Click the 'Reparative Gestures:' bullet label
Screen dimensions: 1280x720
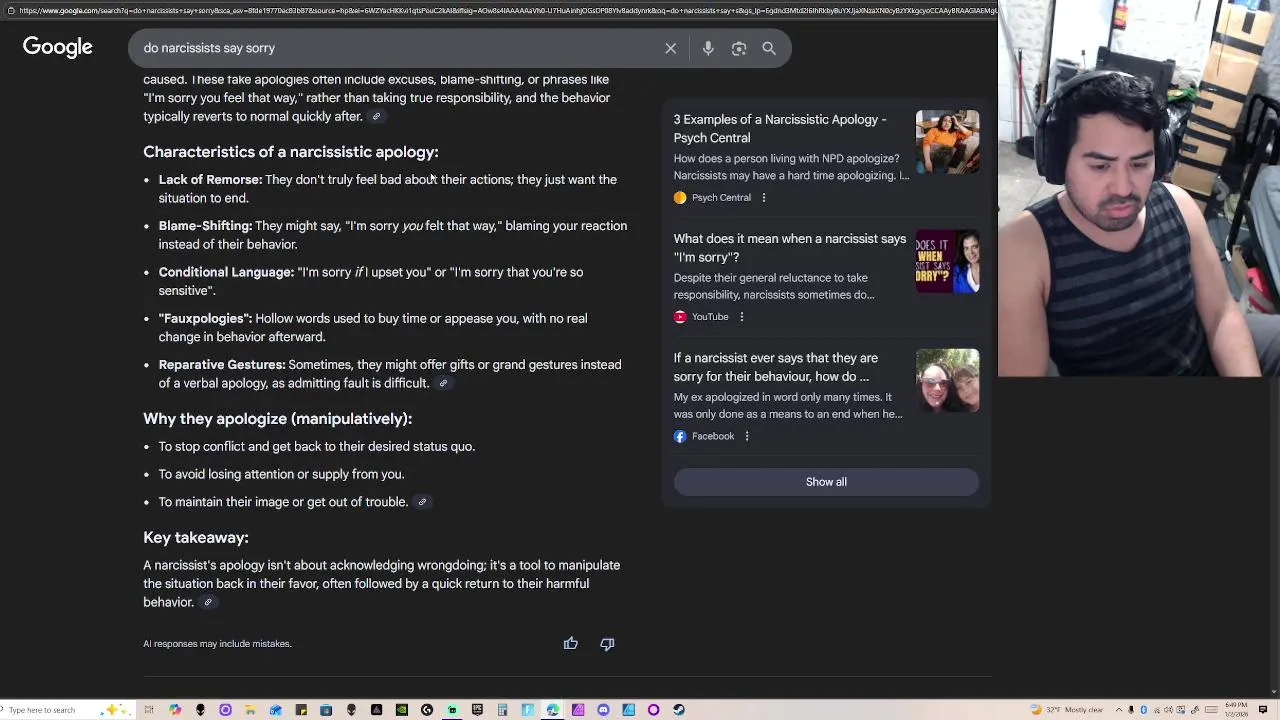tap(222, 365)
